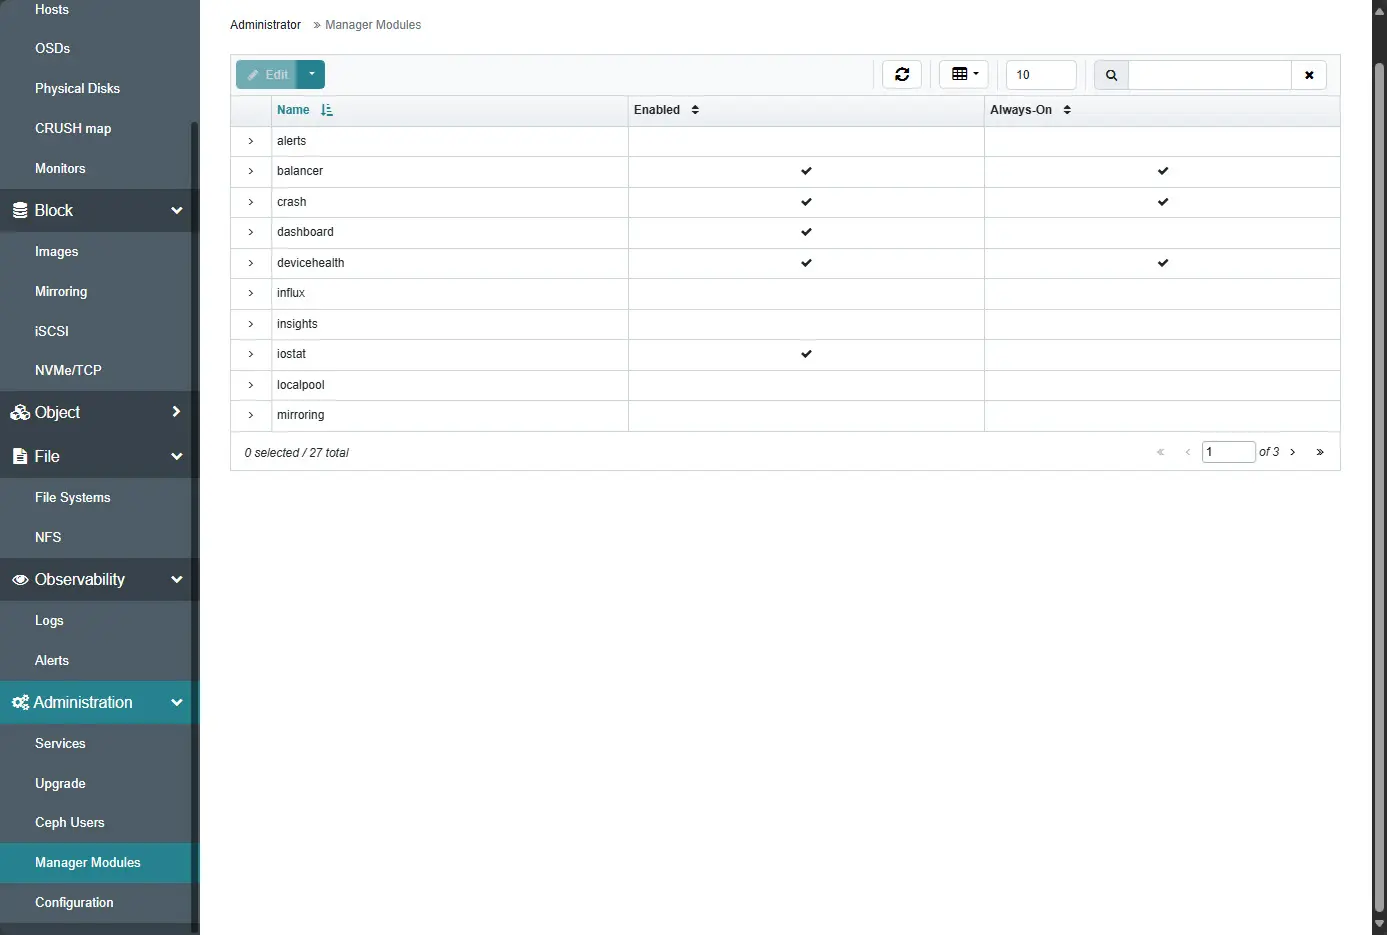The height and width of the screenshot is (935, 1387).
Task: Click the Object cubes icon in sidebar
Action: click(x=20, y=412)
